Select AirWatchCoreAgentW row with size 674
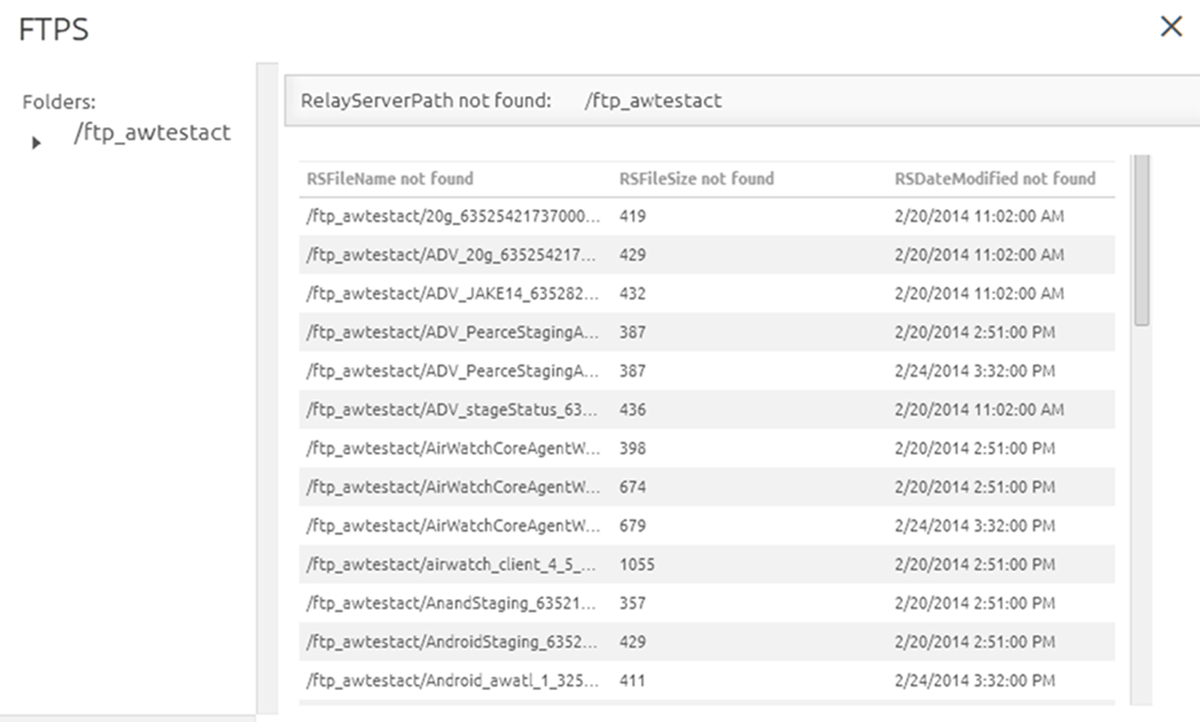The width and height of the screenshot is (1200, 722). coord(706,487)
